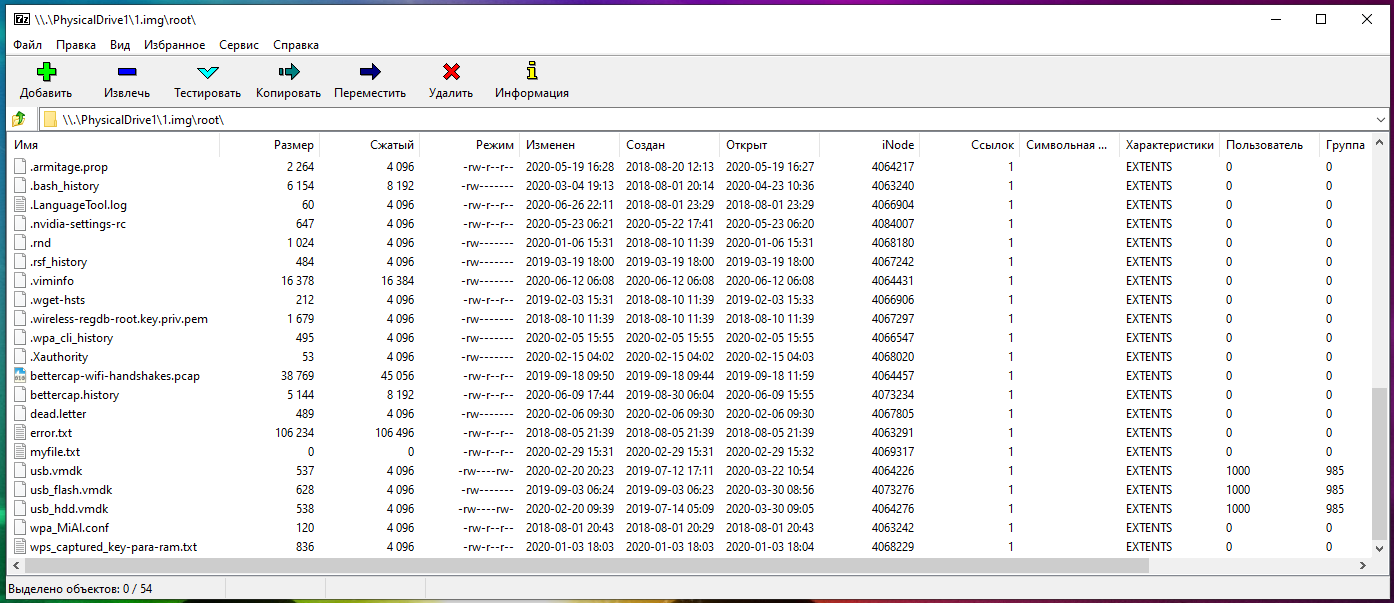
Task: Click inside the address path field
Action: 700,120
